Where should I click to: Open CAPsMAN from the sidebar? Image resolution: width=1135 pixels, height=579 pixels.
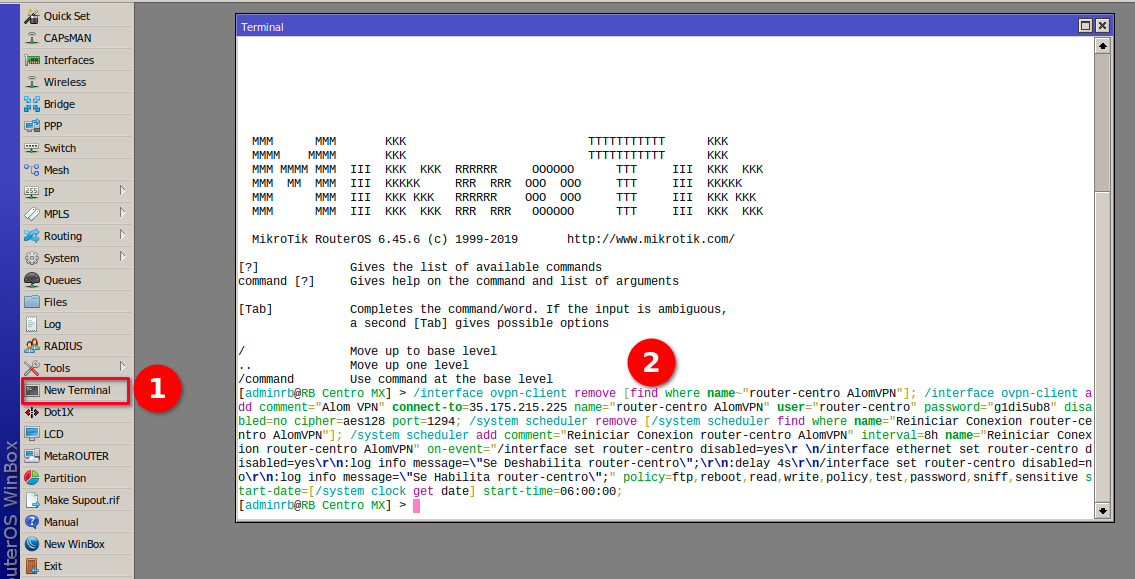pos(32,38)
